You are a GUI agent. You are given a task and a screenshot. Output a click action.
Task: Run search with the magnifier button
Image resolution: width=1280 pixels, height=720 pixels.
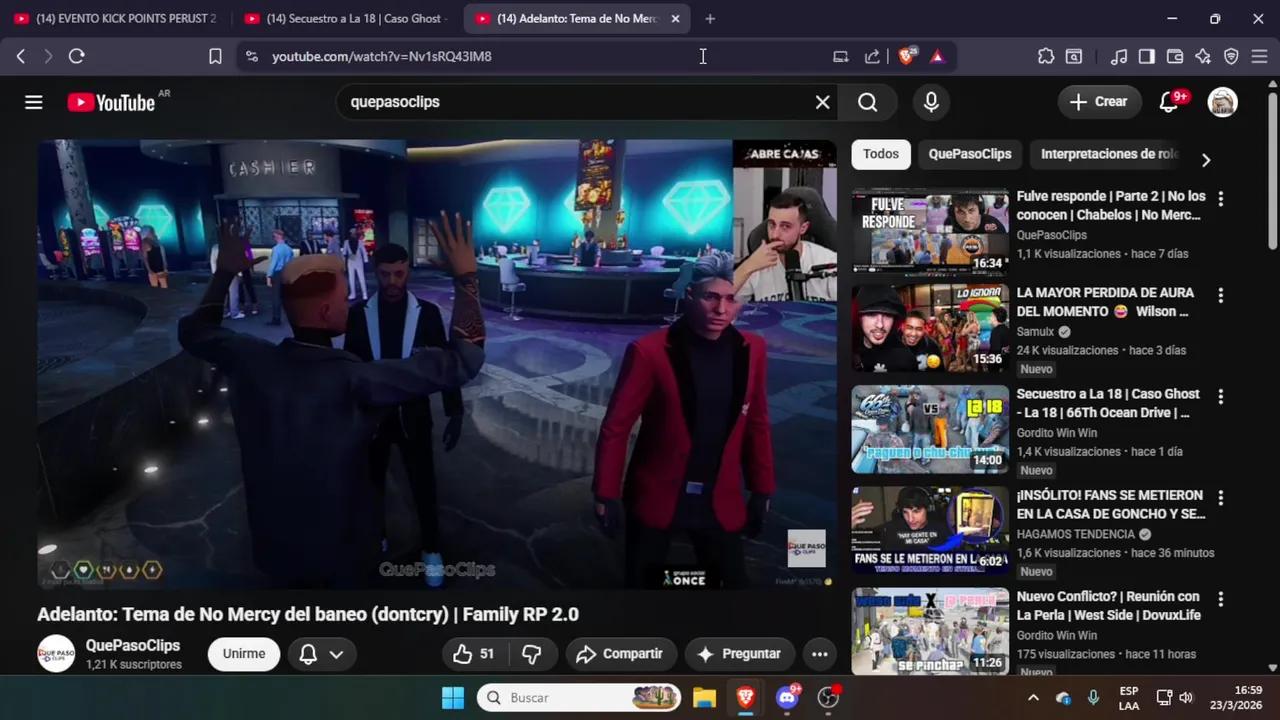867,102
